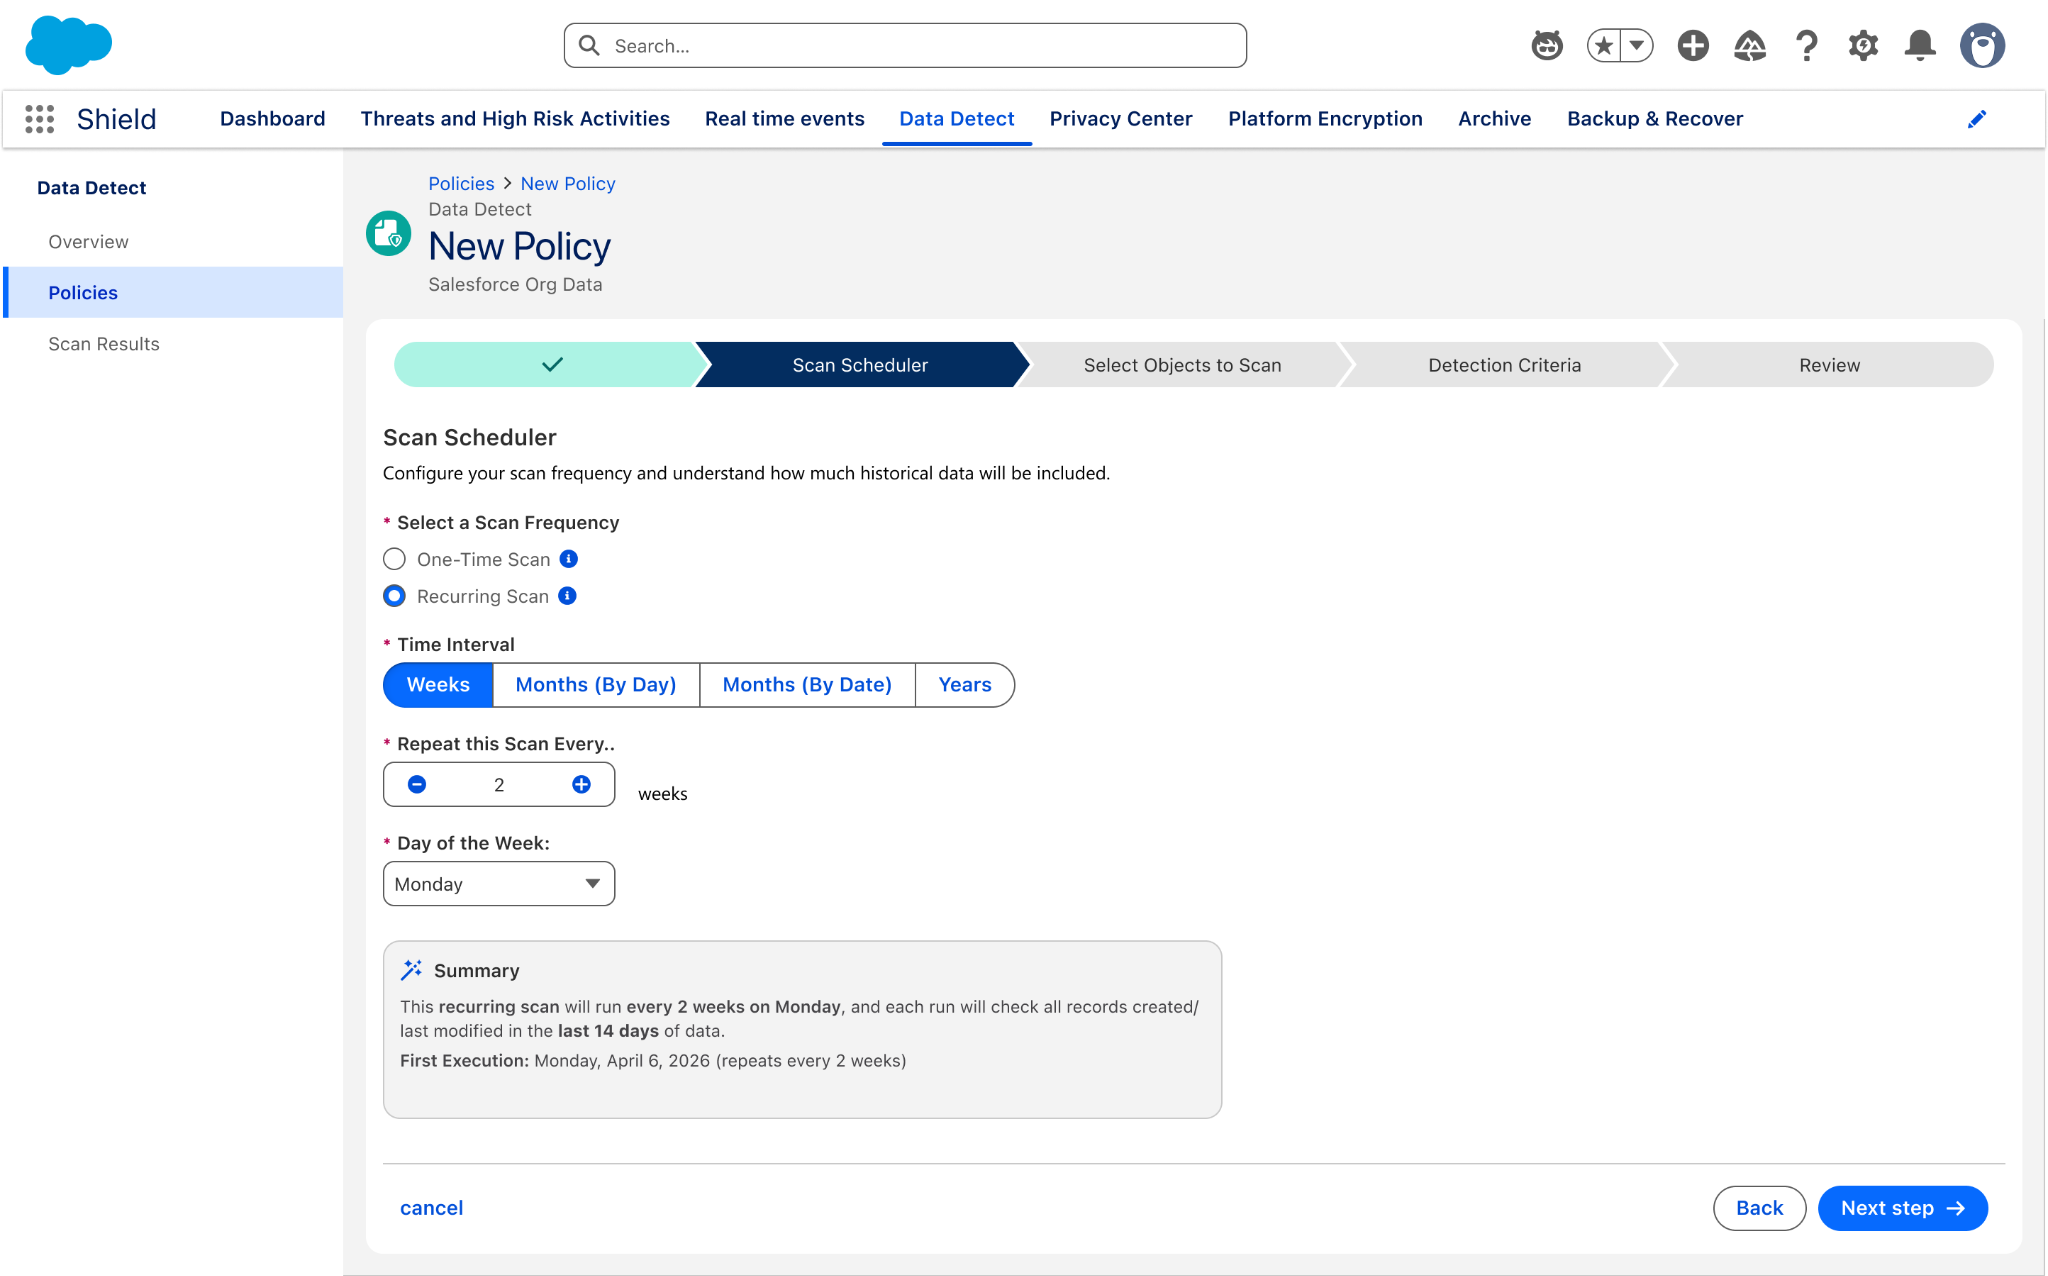Click the Next step button
The image size is (2048, 1276).
1902,1208
